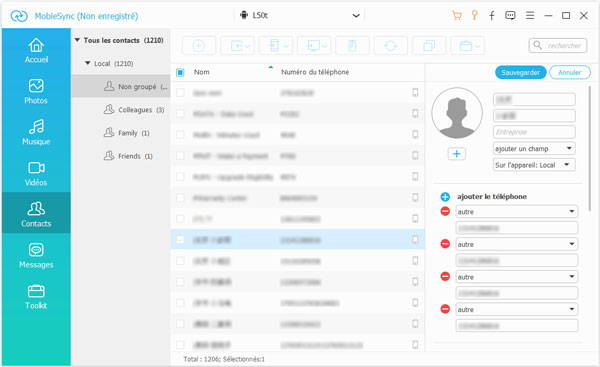Click the shopping cart purchase icon
600x367 pixels.
point(457,15)
